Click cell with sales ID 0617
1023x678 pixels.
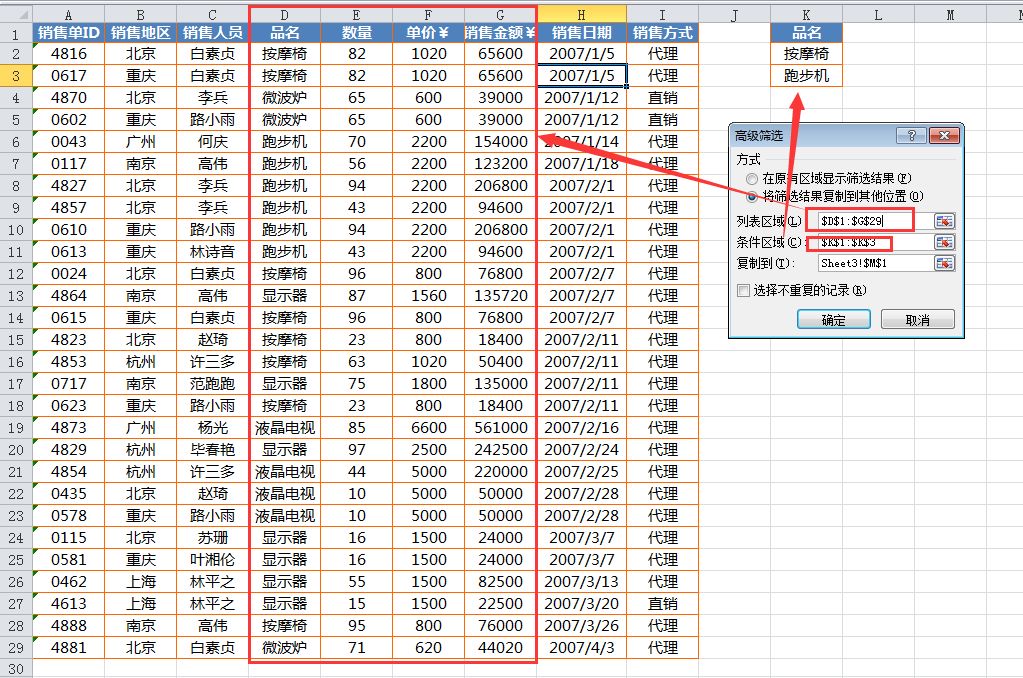pyautogui.click(x=69, y=76)
